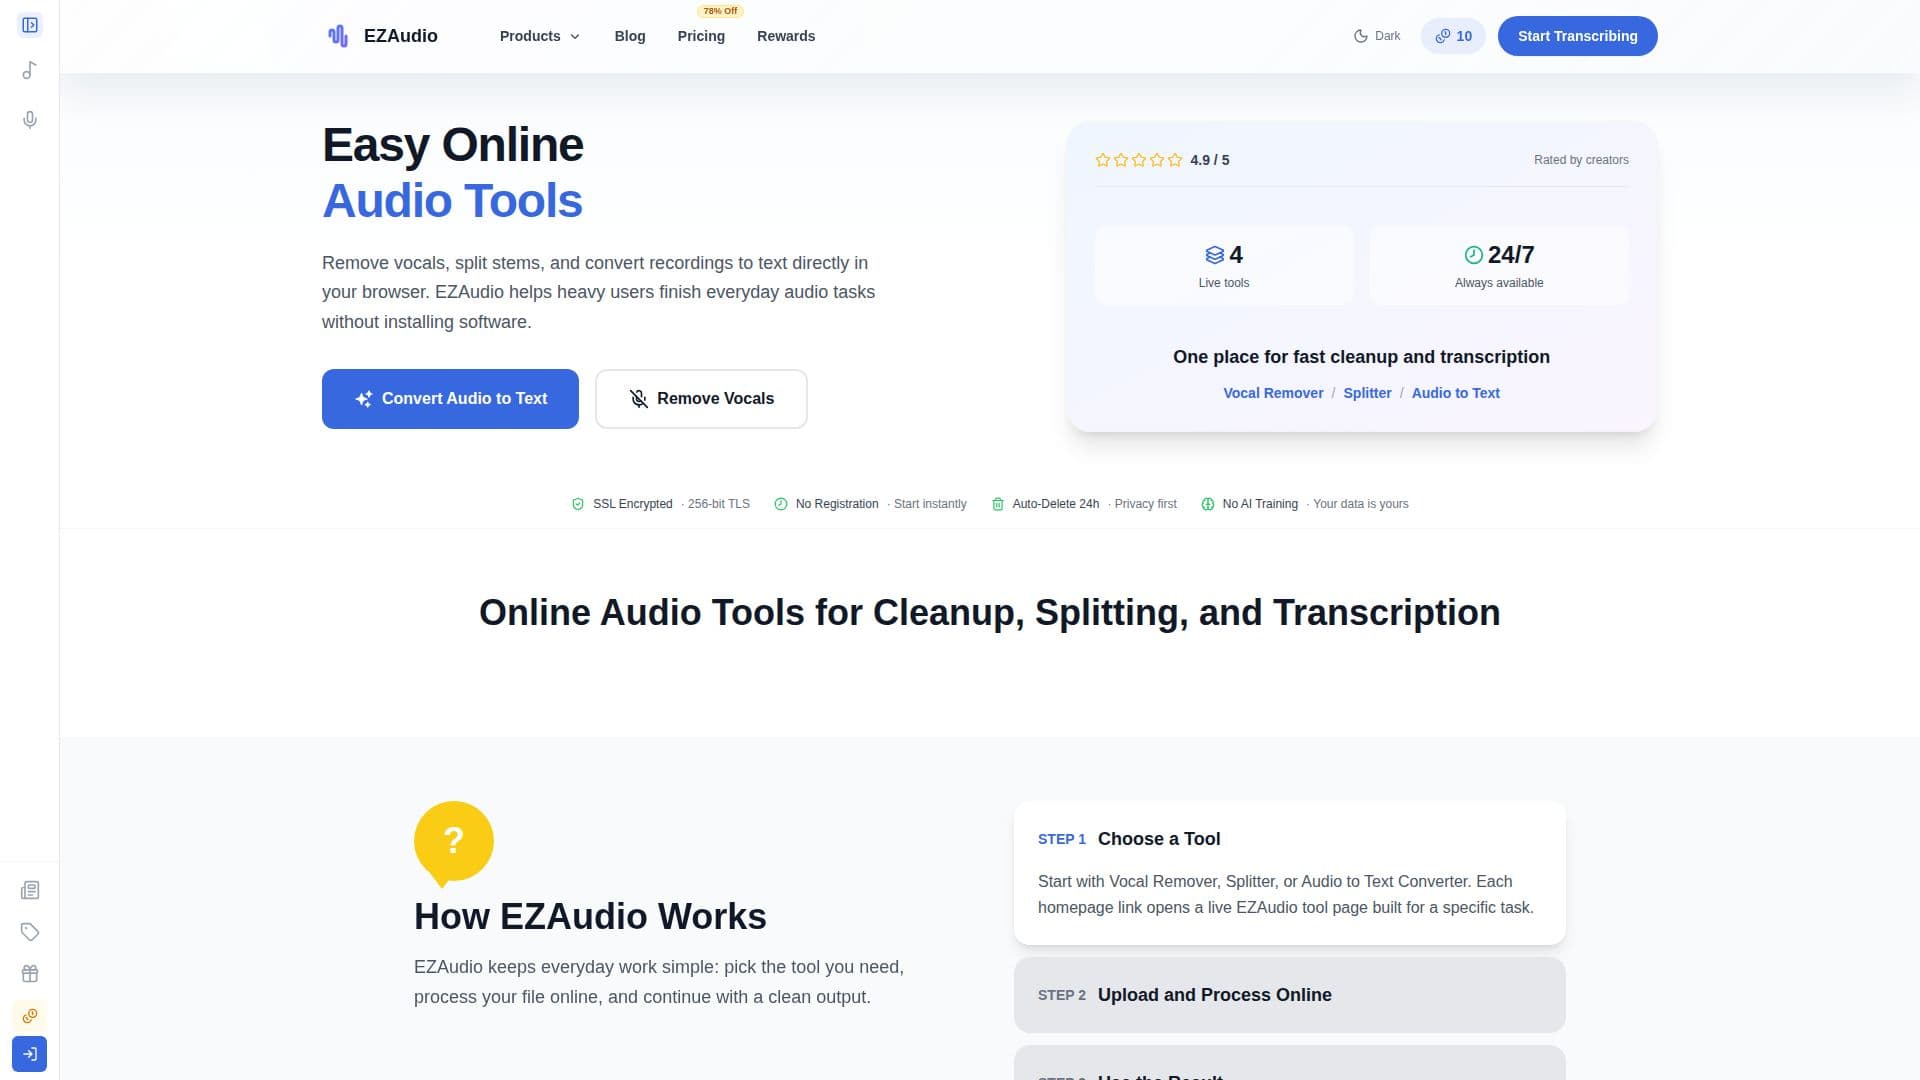Click Convert Audio to Text button

pyautogui.click(x=450, y=399)
